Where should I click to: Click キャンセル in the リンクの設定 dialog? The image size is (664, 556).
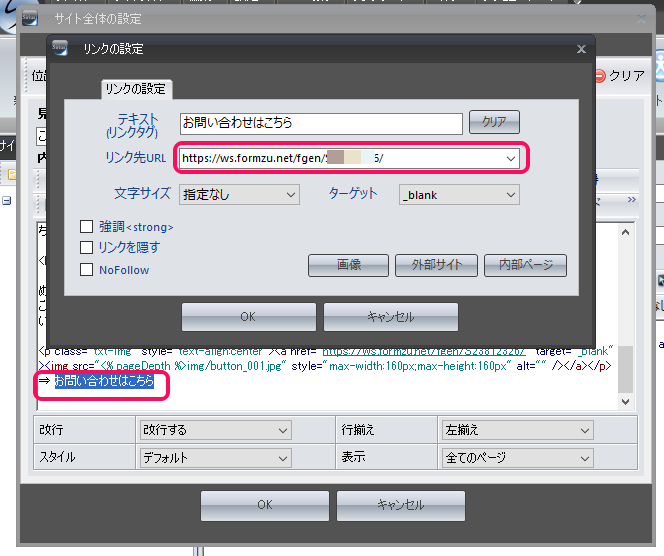390,317
